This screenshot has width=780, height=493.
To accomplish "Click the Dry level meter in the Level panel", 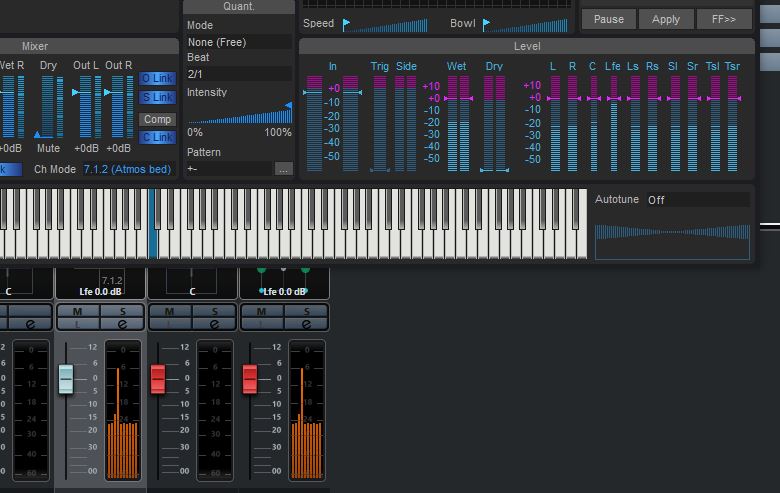I will pyautogui.click(x=494, y=123).
